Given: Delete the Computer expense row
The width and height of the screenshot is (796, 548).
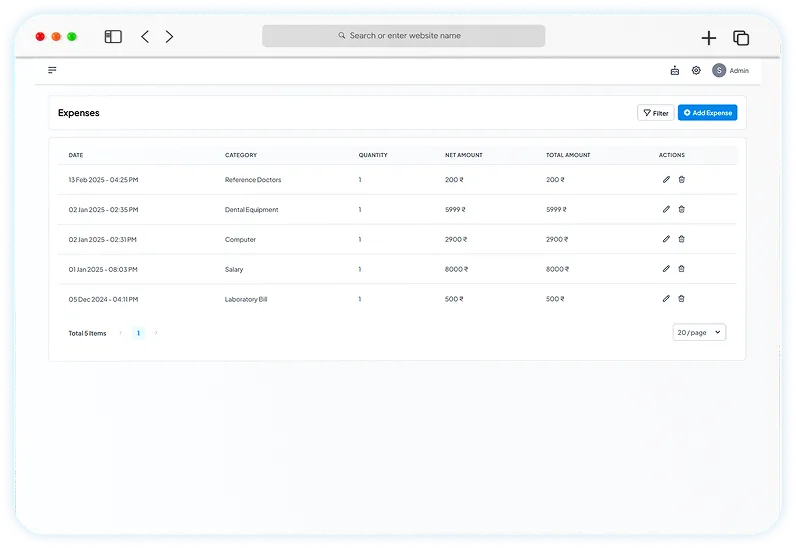Looking at the screenshot, I should (x=681, y=239).
